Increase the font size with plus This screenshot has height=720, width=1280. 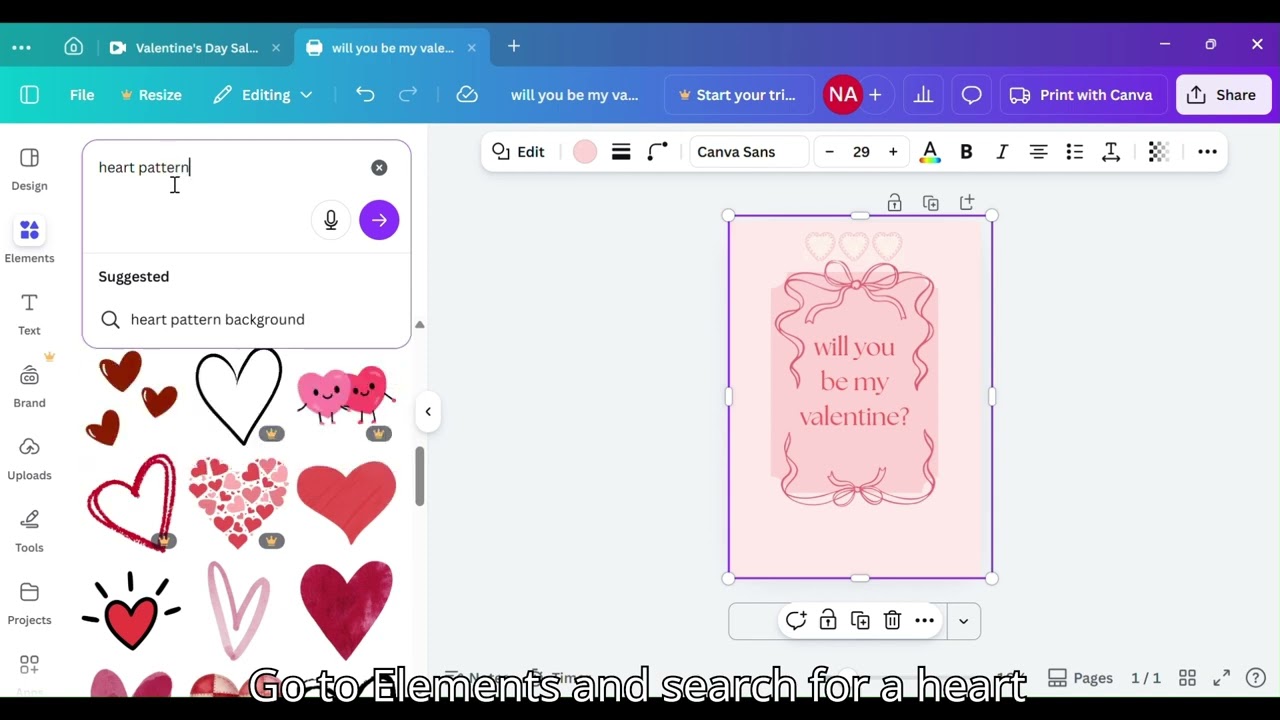[893, 152]
